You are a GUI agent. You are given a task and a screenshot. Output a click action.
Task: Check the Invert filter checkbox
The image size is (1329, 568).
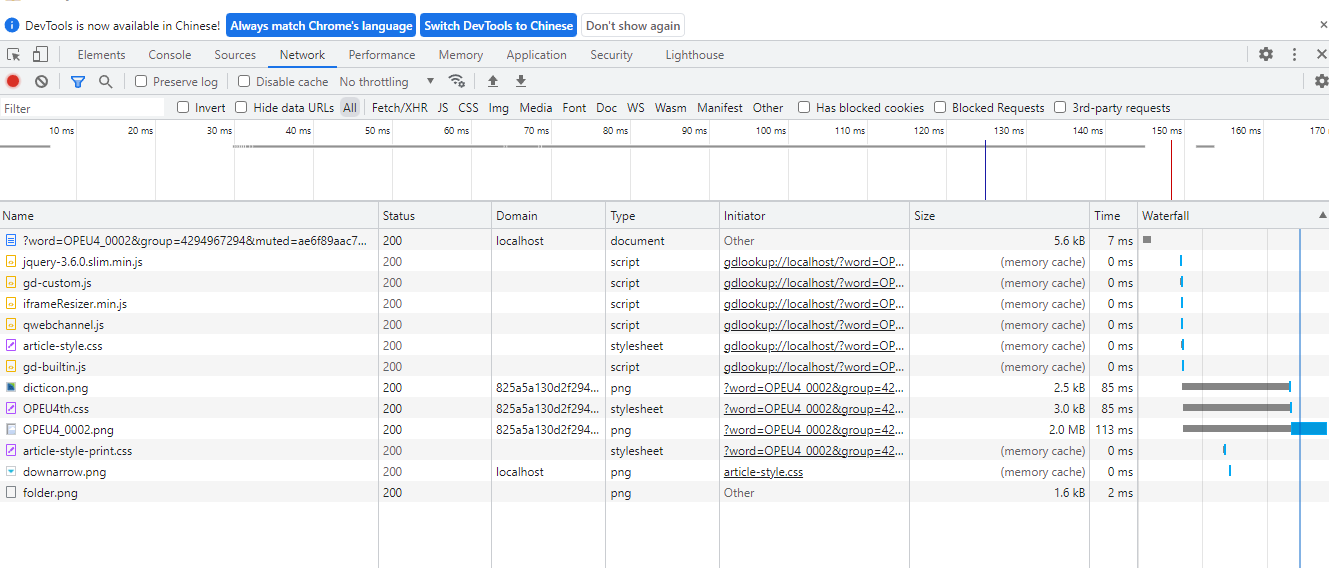[183, 107]
